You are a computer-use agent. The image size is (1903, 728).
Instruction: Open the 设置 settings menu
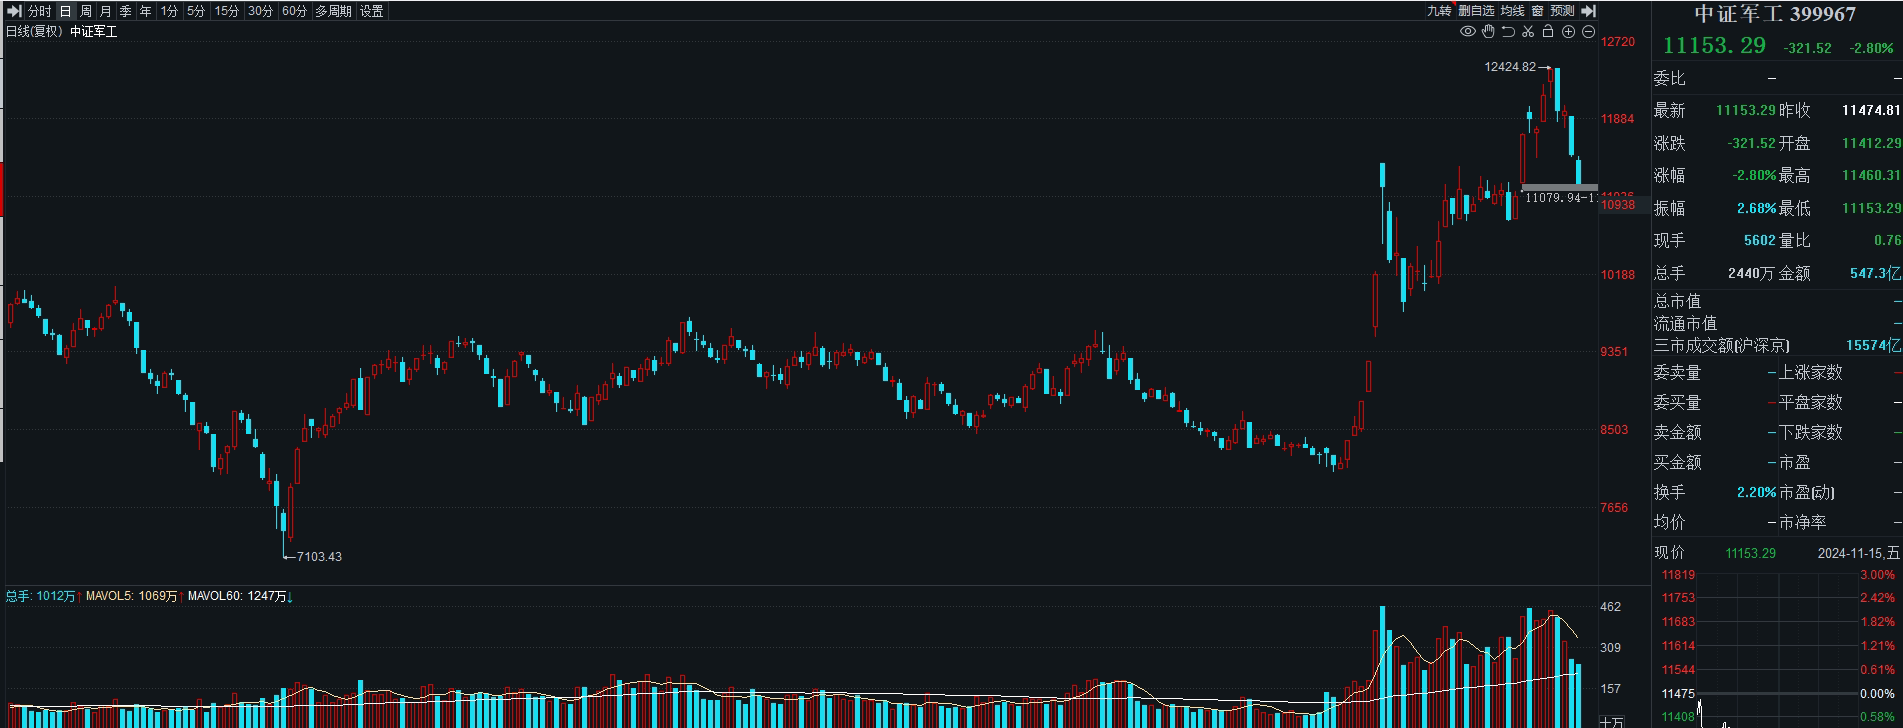coord(372,11)
